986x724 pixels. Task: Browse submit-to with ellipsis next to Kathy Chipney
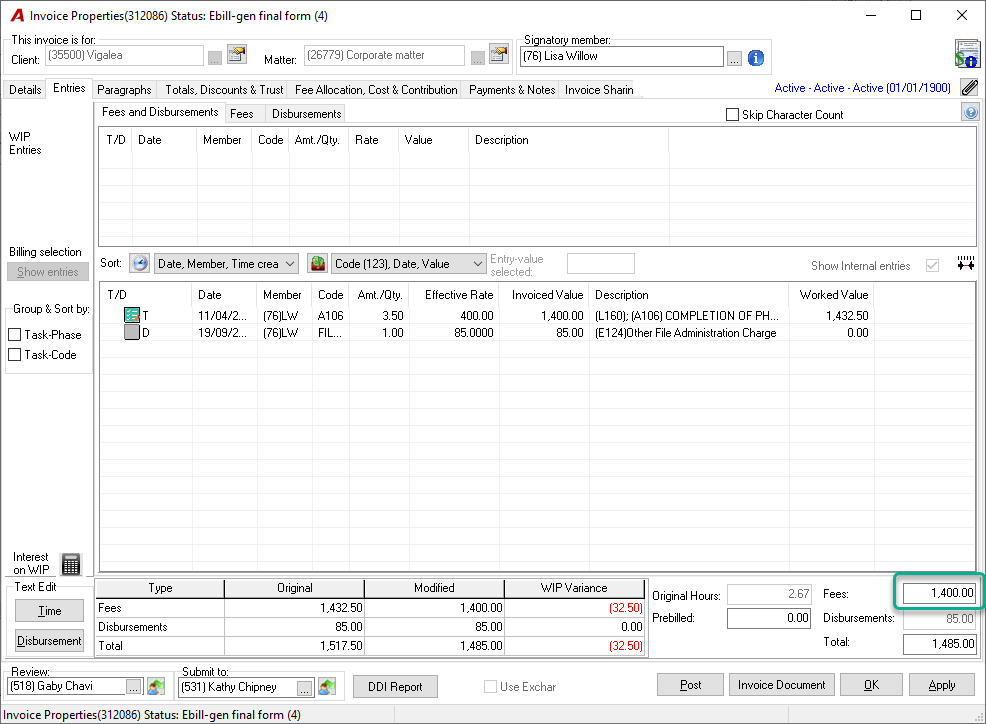304,688
